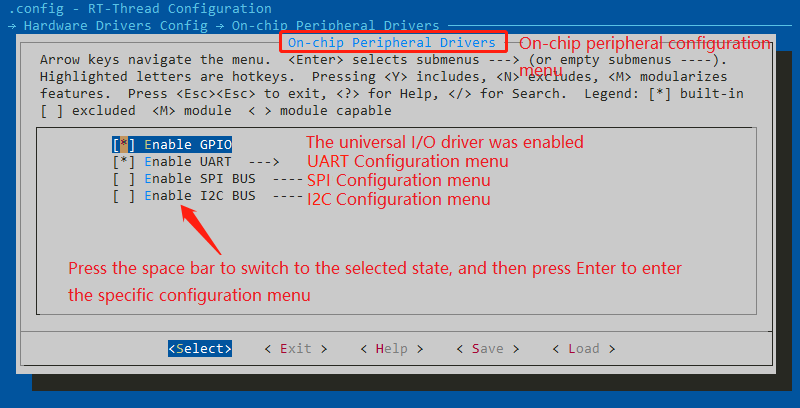Save configuration using < Save >

(487, 349)
